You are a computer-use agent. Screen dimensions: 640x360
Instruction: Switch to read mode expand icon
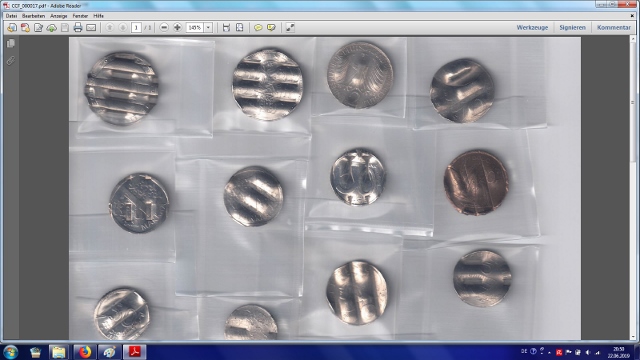click(290, 28)
